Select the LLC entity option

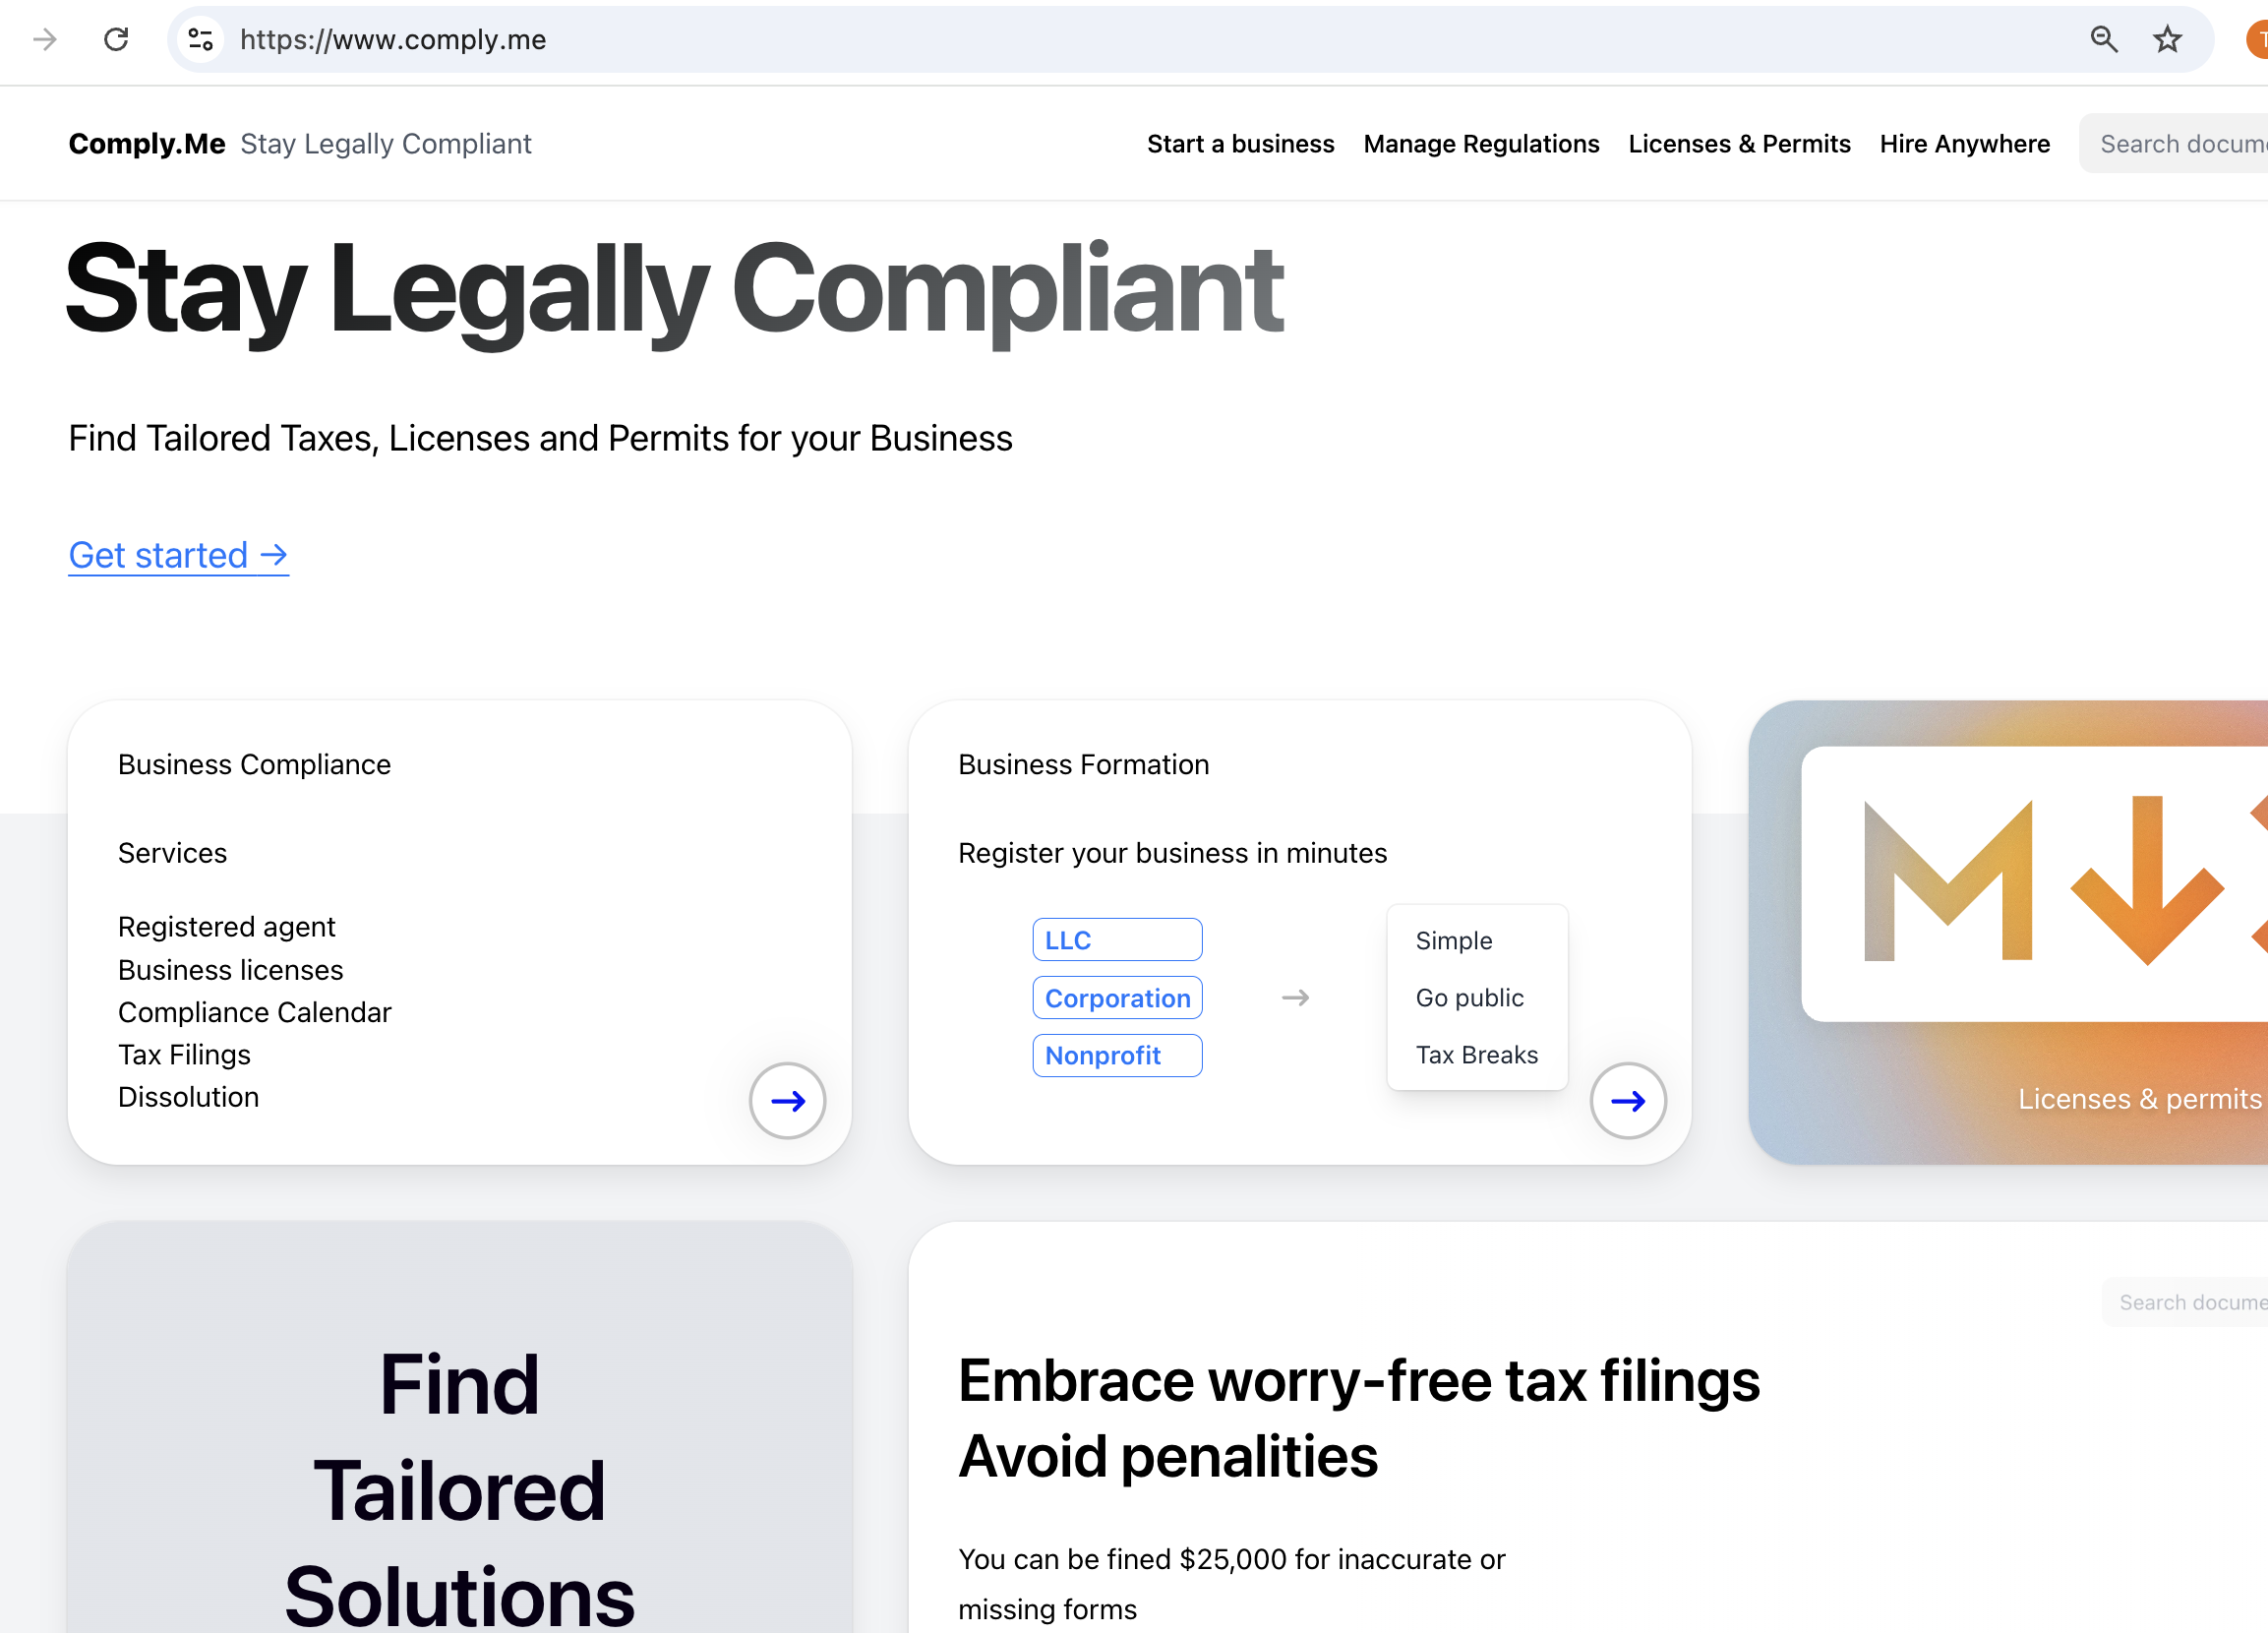click(1116, 940)
